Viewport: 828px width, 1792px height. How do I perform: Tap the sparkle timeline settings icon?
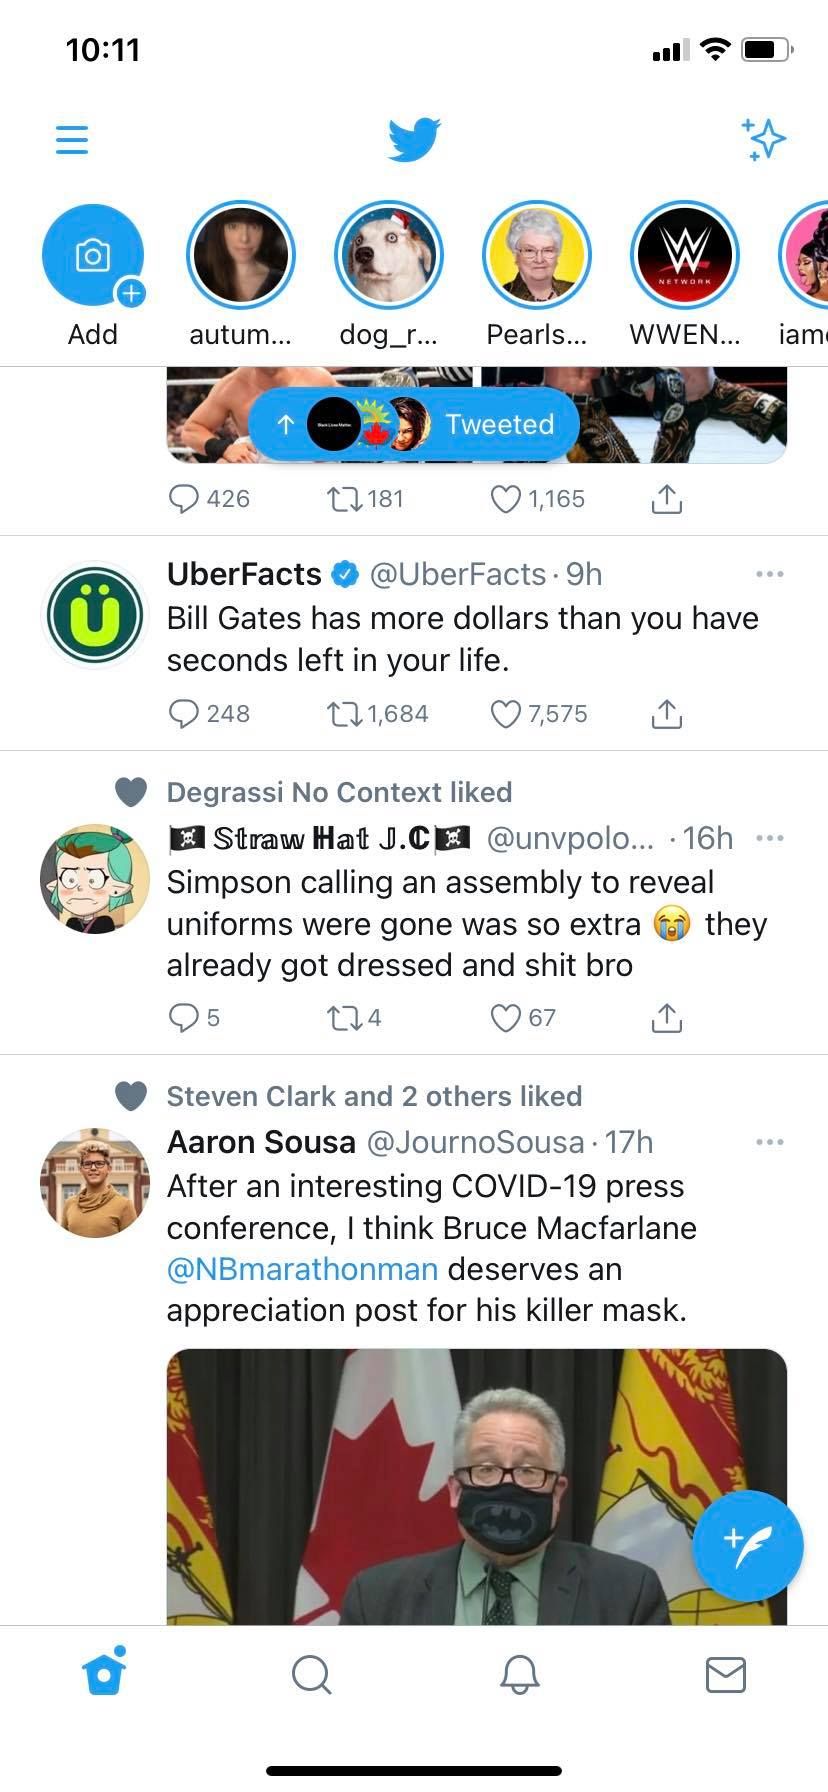tap(764, 140)
